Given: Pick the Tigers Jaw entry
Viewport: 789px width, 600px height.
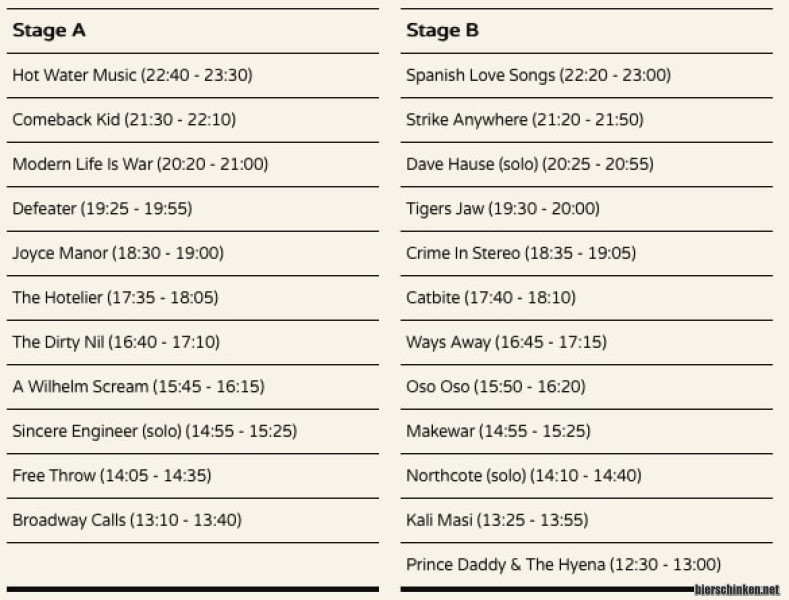Looking at the screenshot, I should 502,209.
